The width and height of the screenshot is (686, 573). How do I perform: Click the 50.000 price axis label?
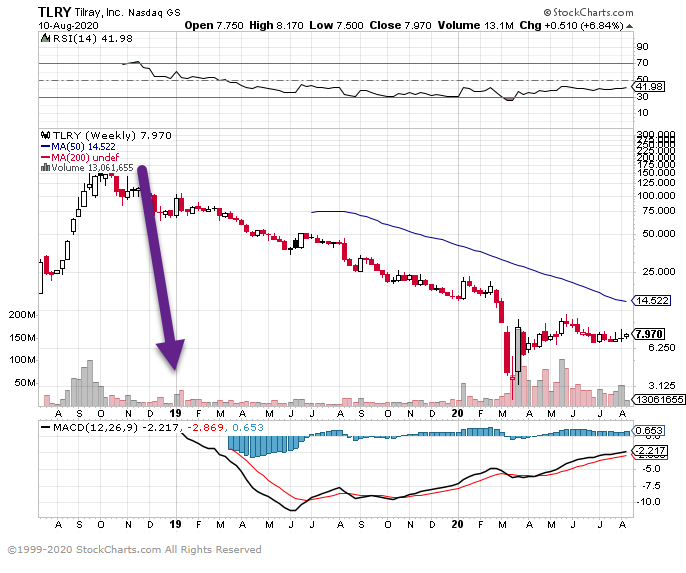tap(658, 234)
